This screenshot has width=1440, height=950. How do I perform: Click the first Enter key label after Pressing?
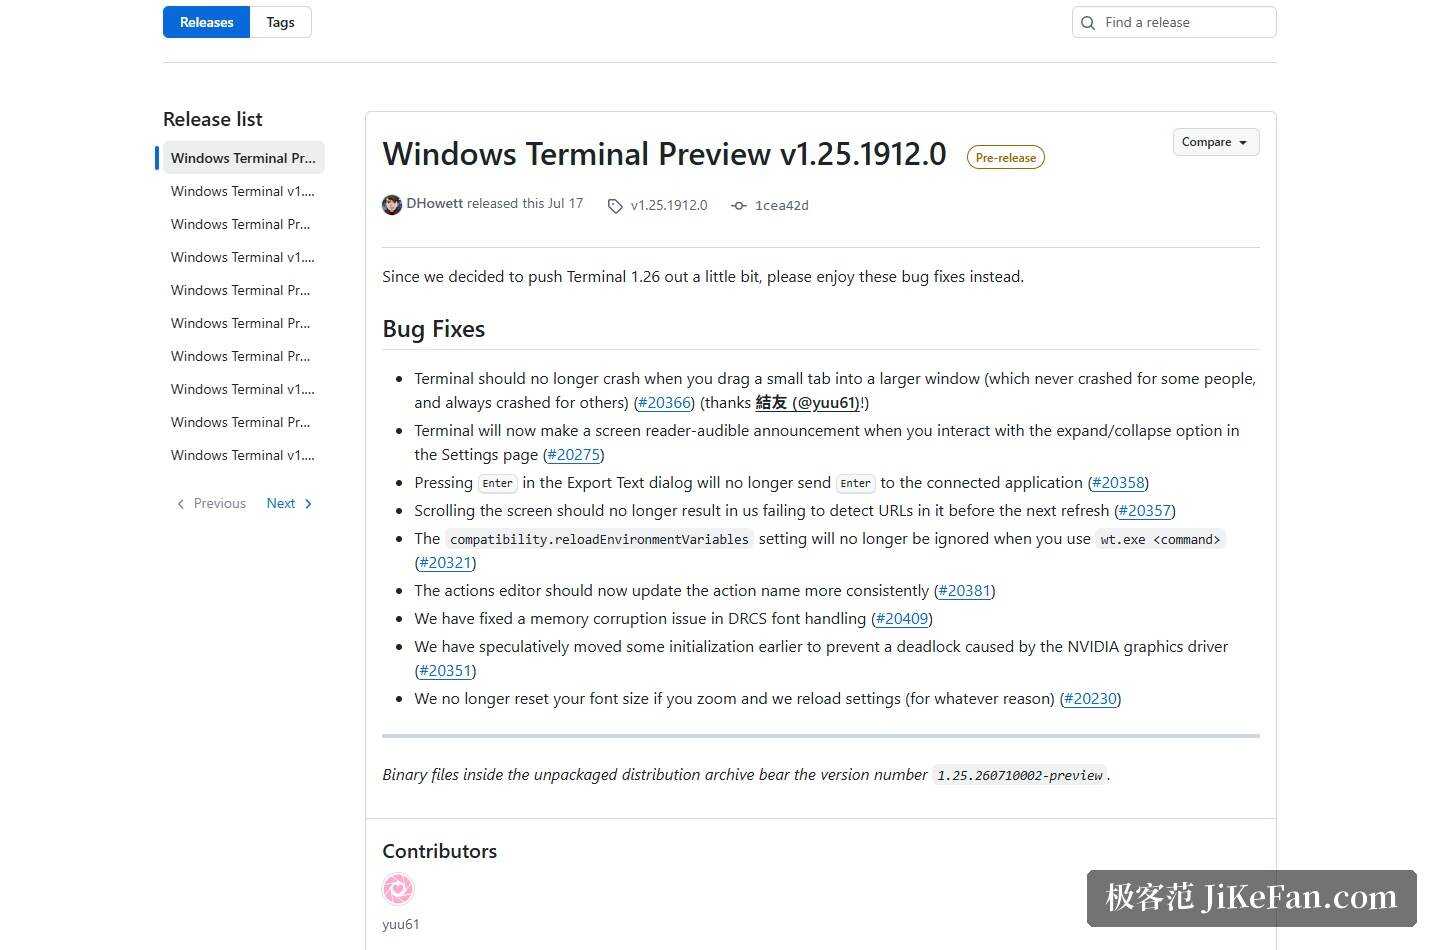pos(497,483)
